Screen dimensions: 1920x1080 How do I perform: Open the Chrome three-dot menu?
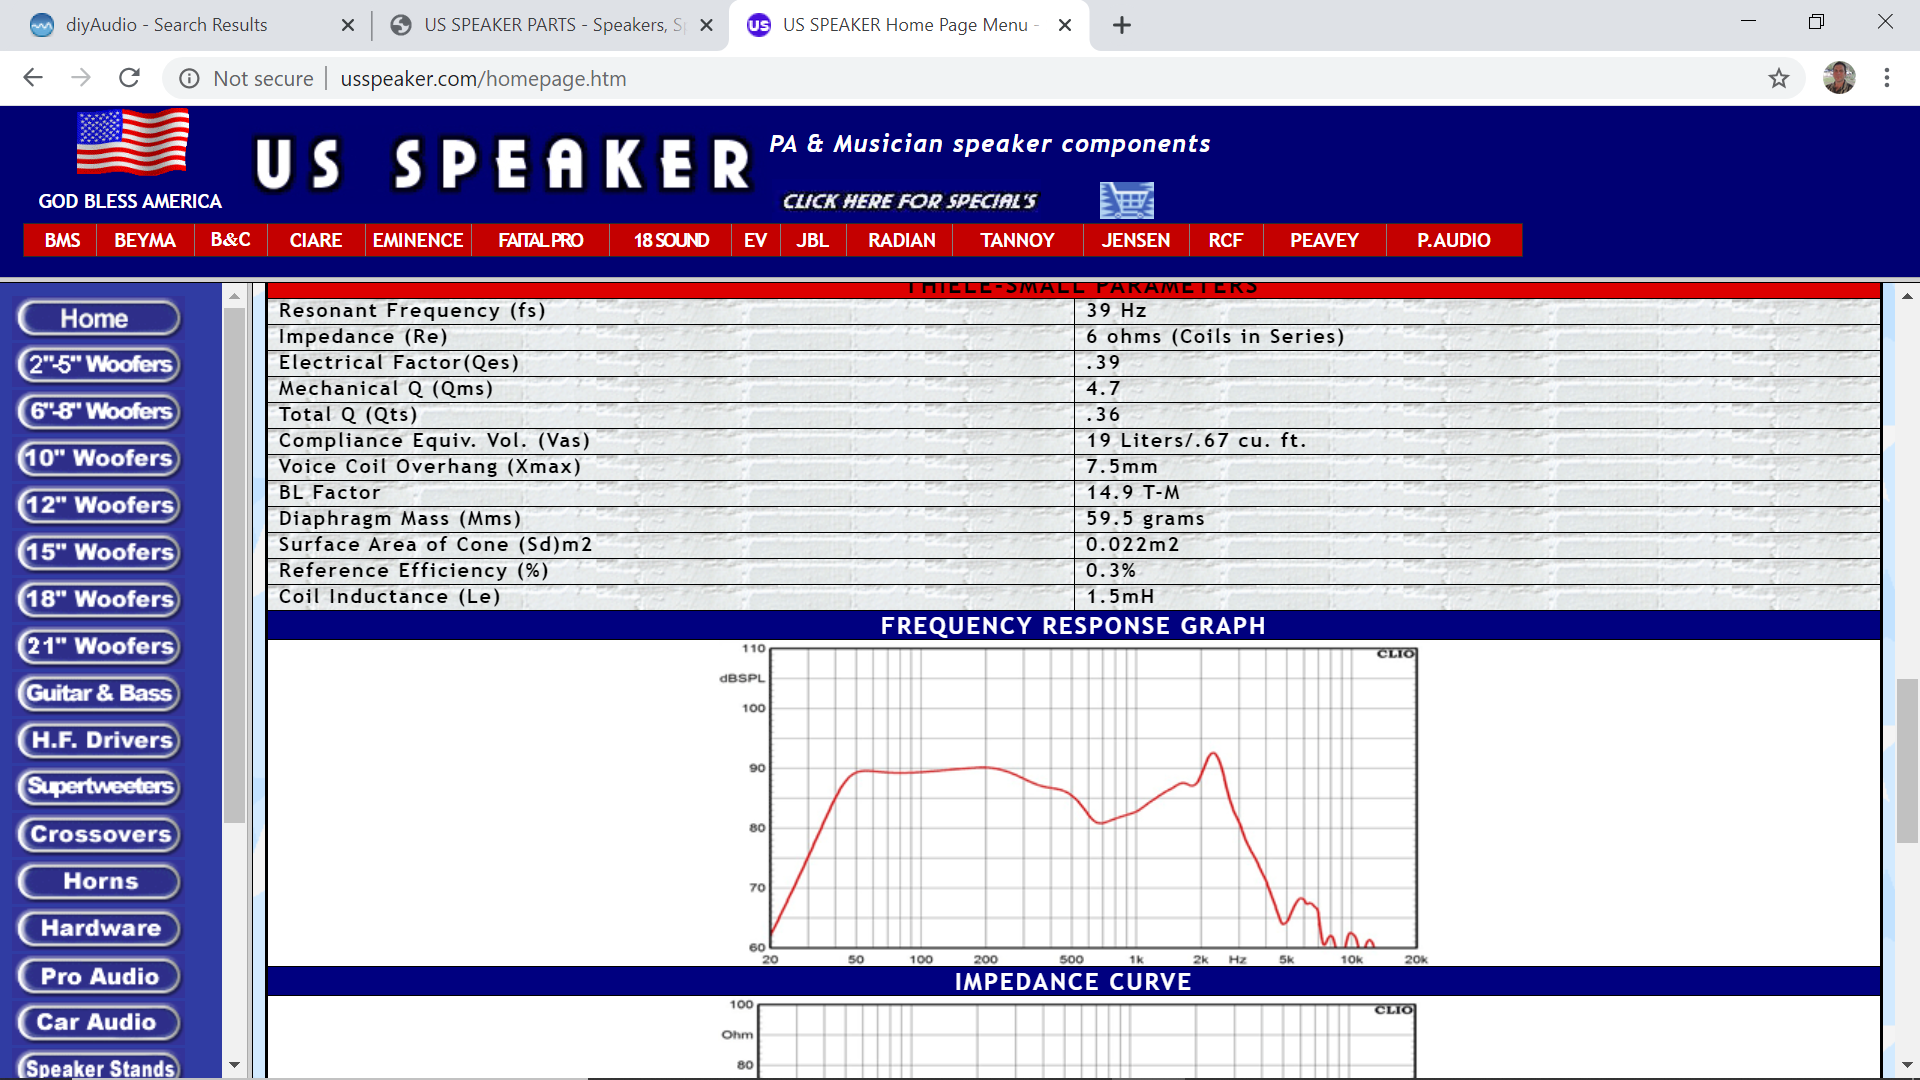[1887, 78]
